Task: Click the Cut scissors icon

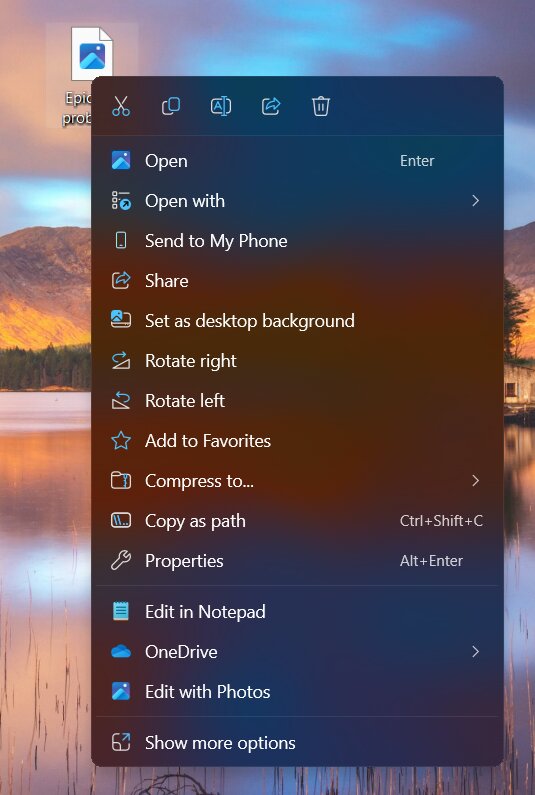Action: coord(121,106)
